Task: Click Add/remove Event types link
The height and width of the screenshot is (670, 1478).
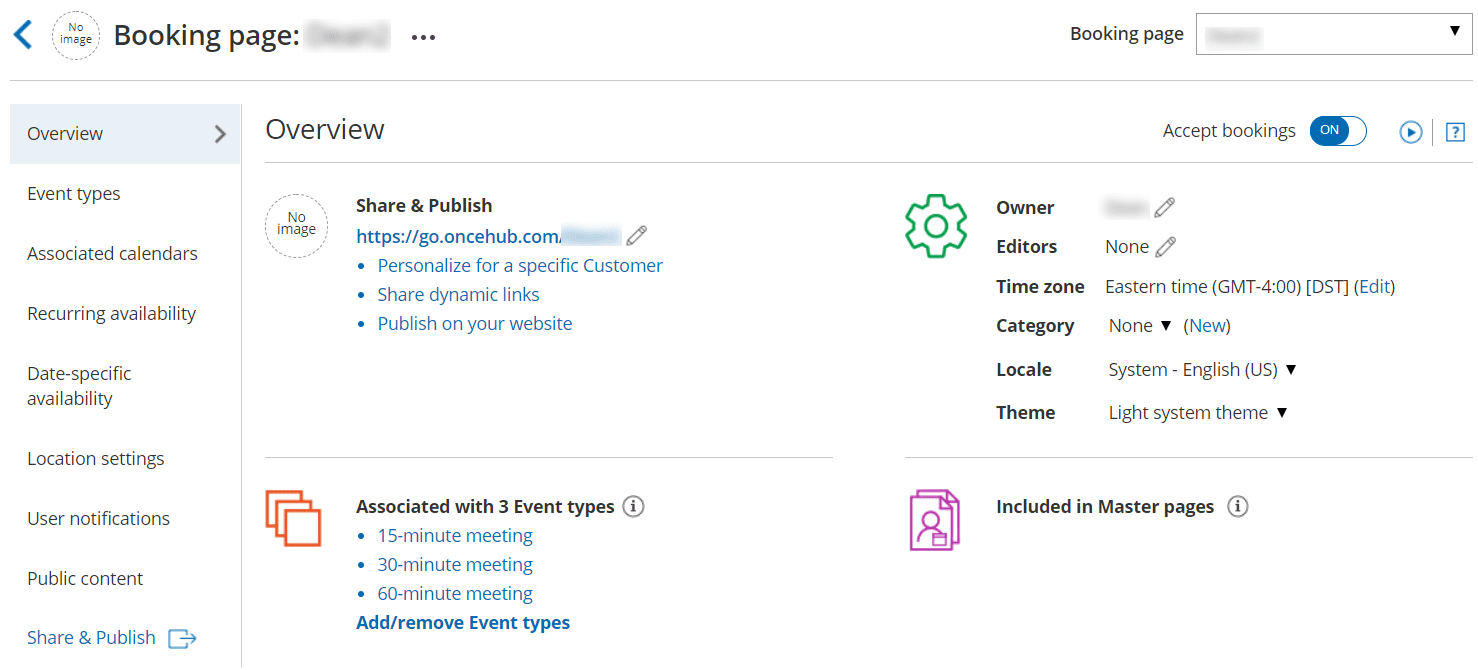Action: click(463, 623)
